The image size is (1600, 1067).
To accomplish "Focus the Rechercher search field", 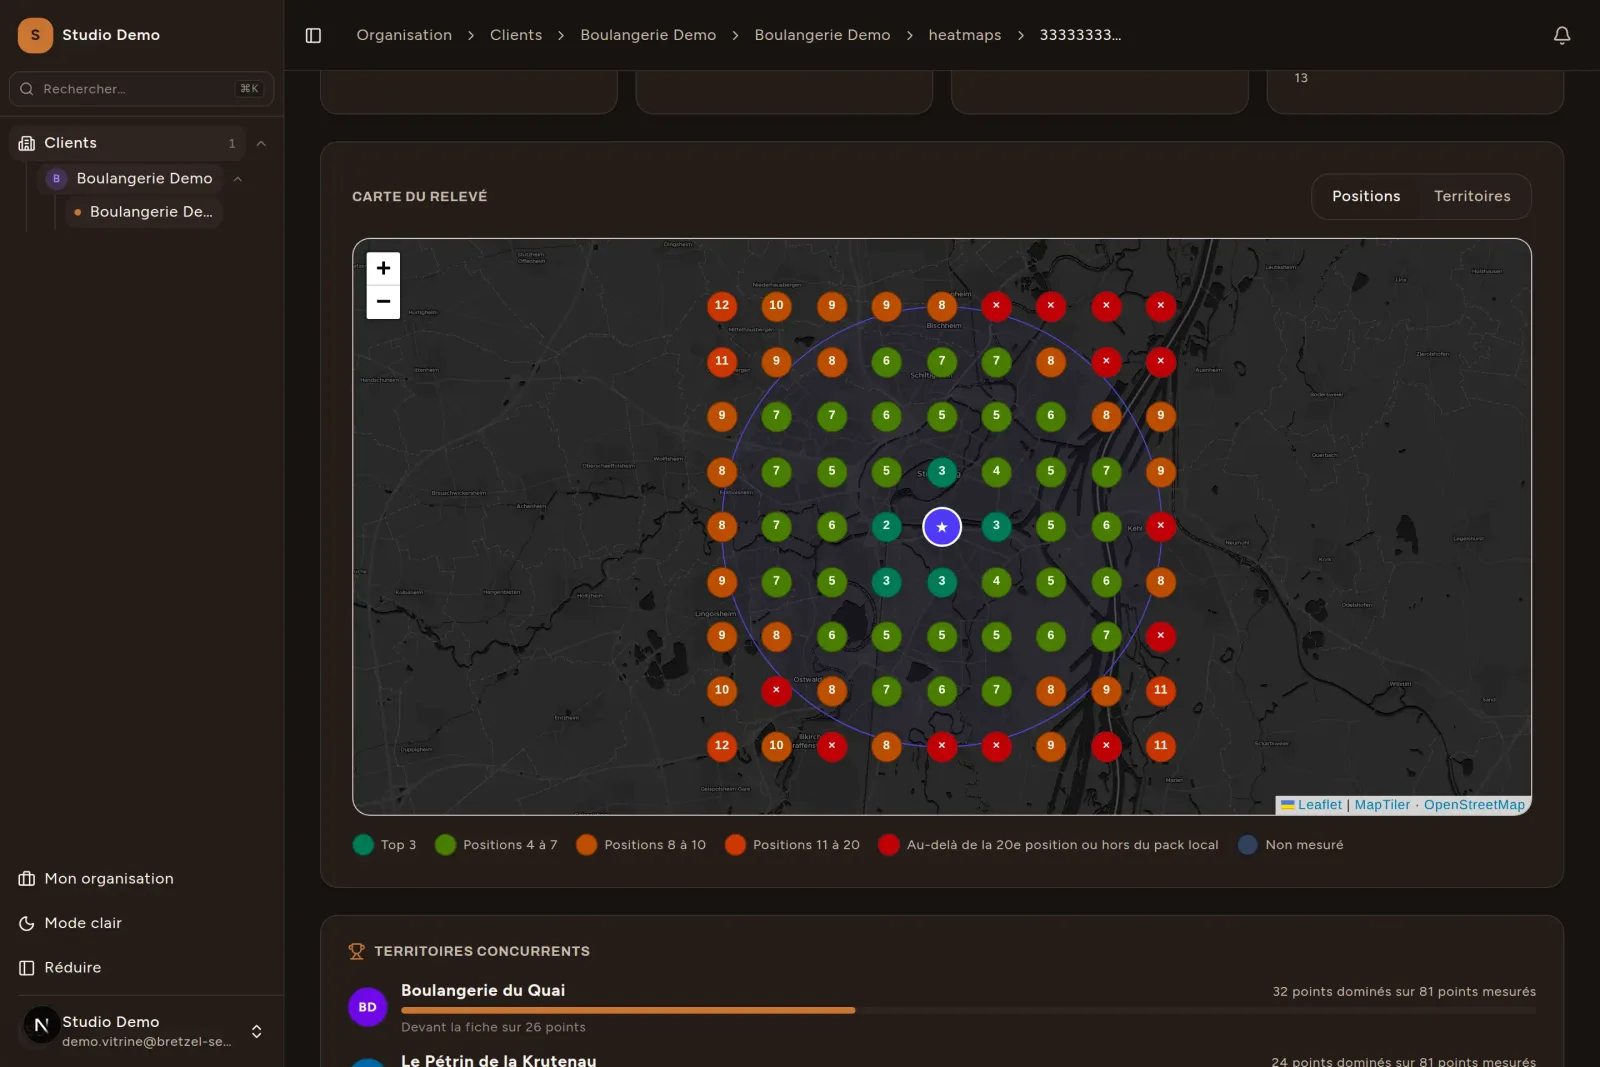I will 141,89.
